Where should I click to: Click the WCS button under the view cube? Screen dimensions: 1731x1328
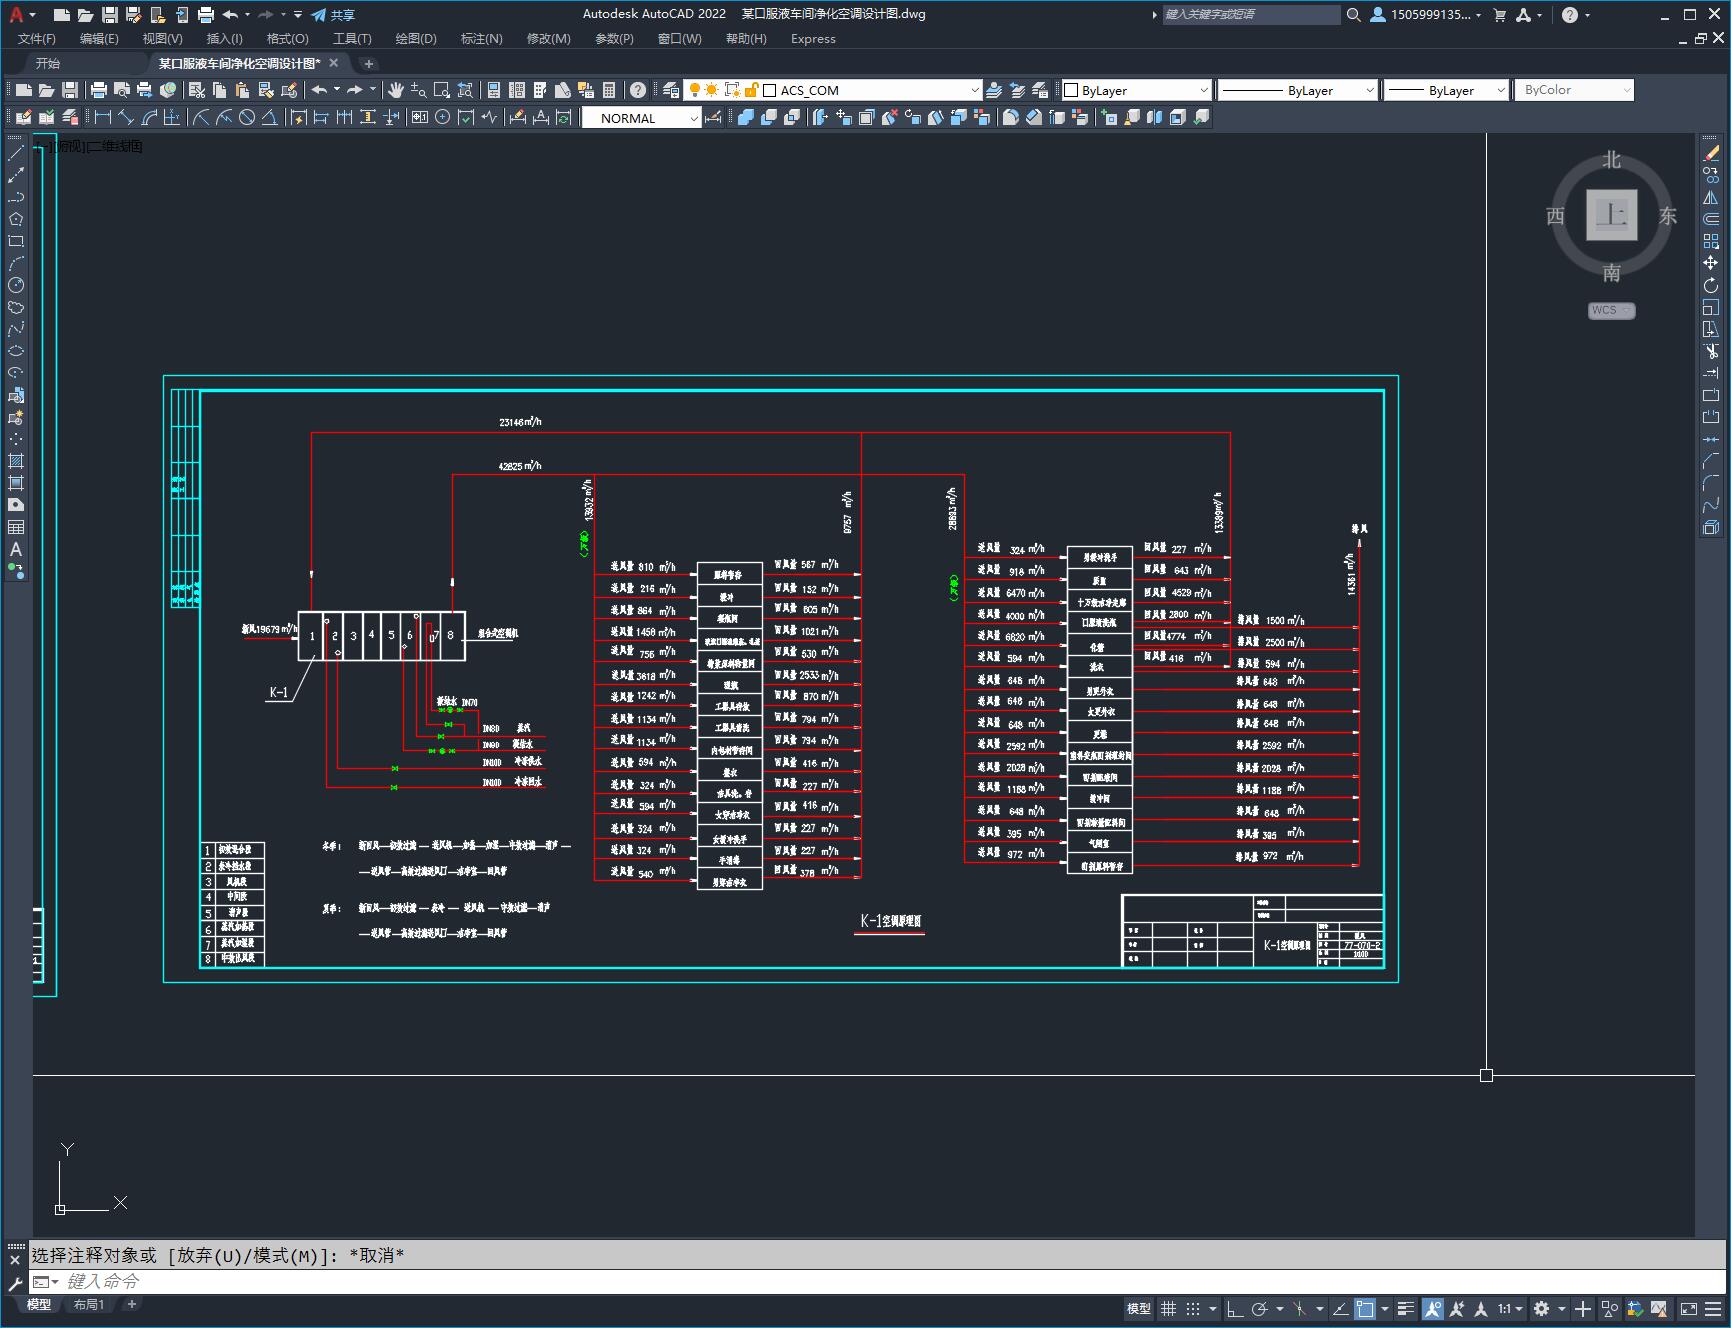[1611, 310]
